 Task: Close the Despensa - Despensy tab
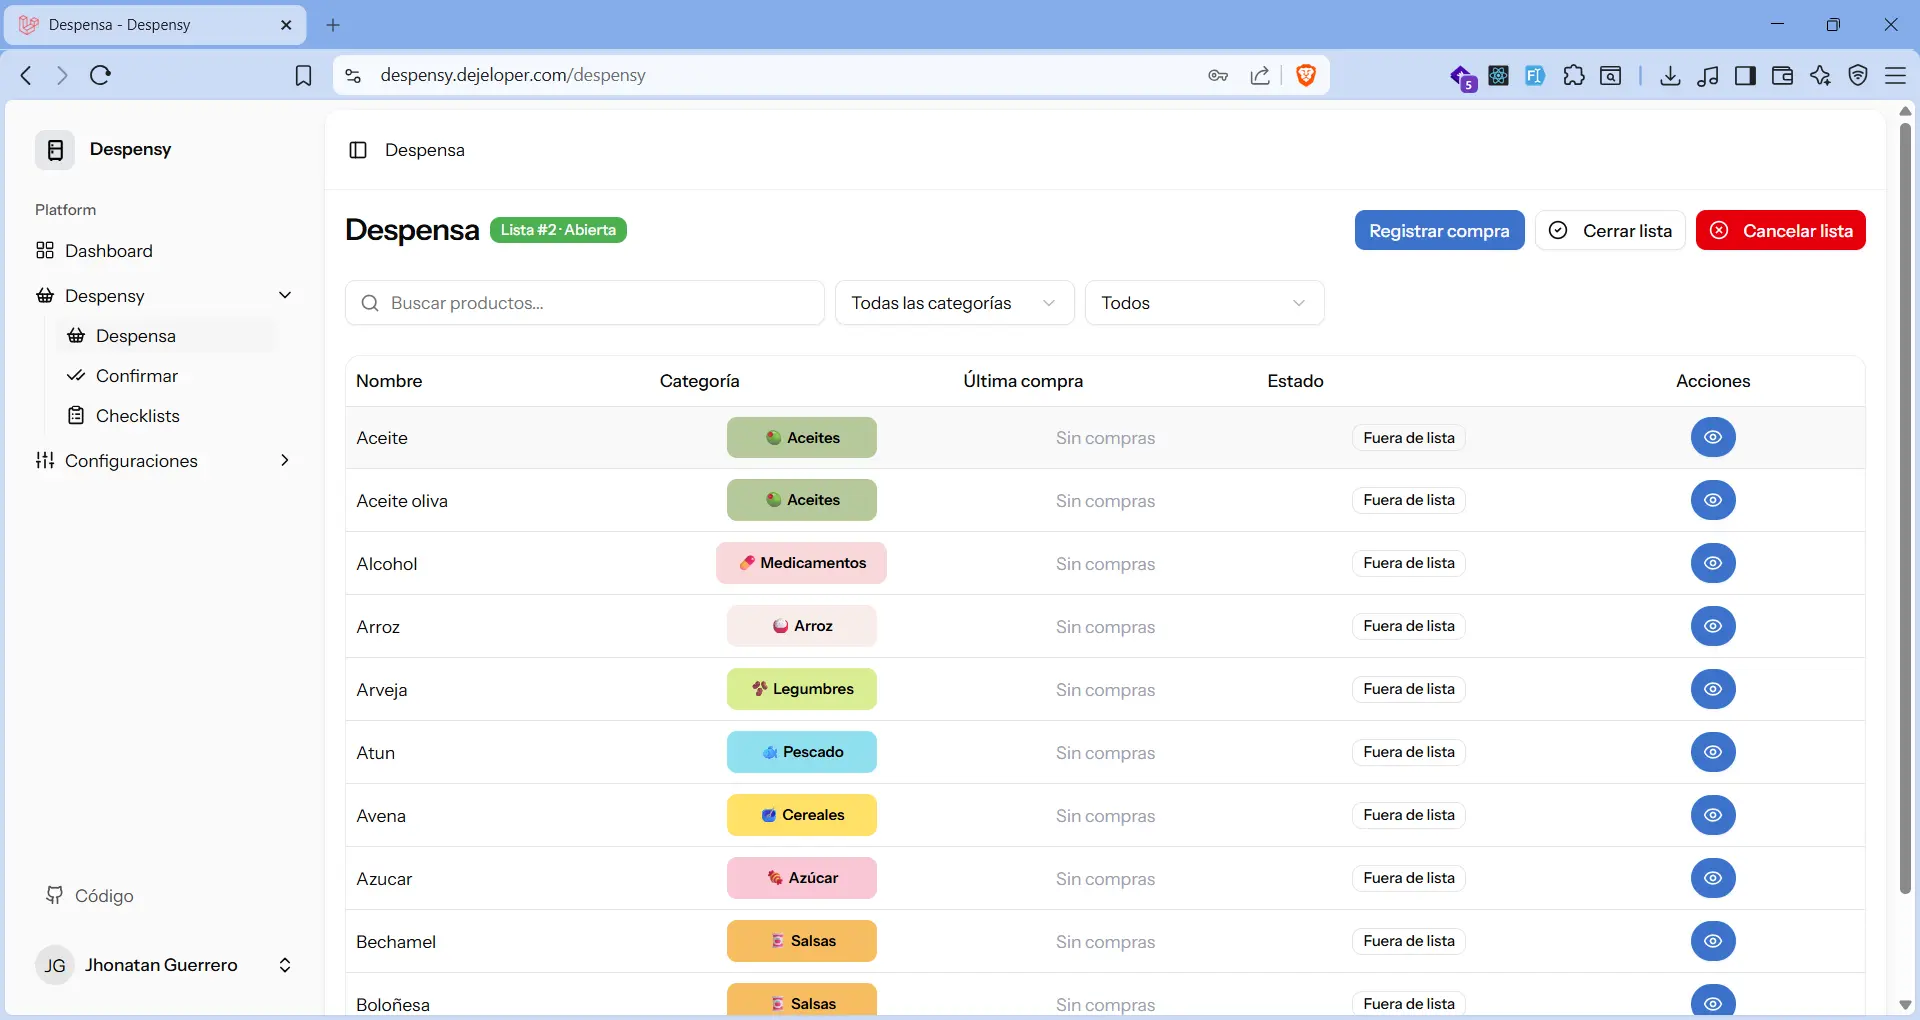tap(286, 25)
